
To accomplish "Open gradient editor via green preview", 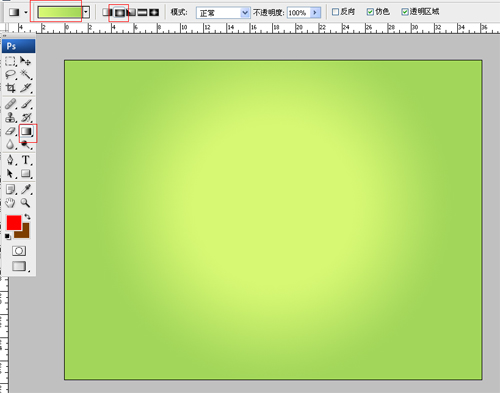I will tap(60, 13).
